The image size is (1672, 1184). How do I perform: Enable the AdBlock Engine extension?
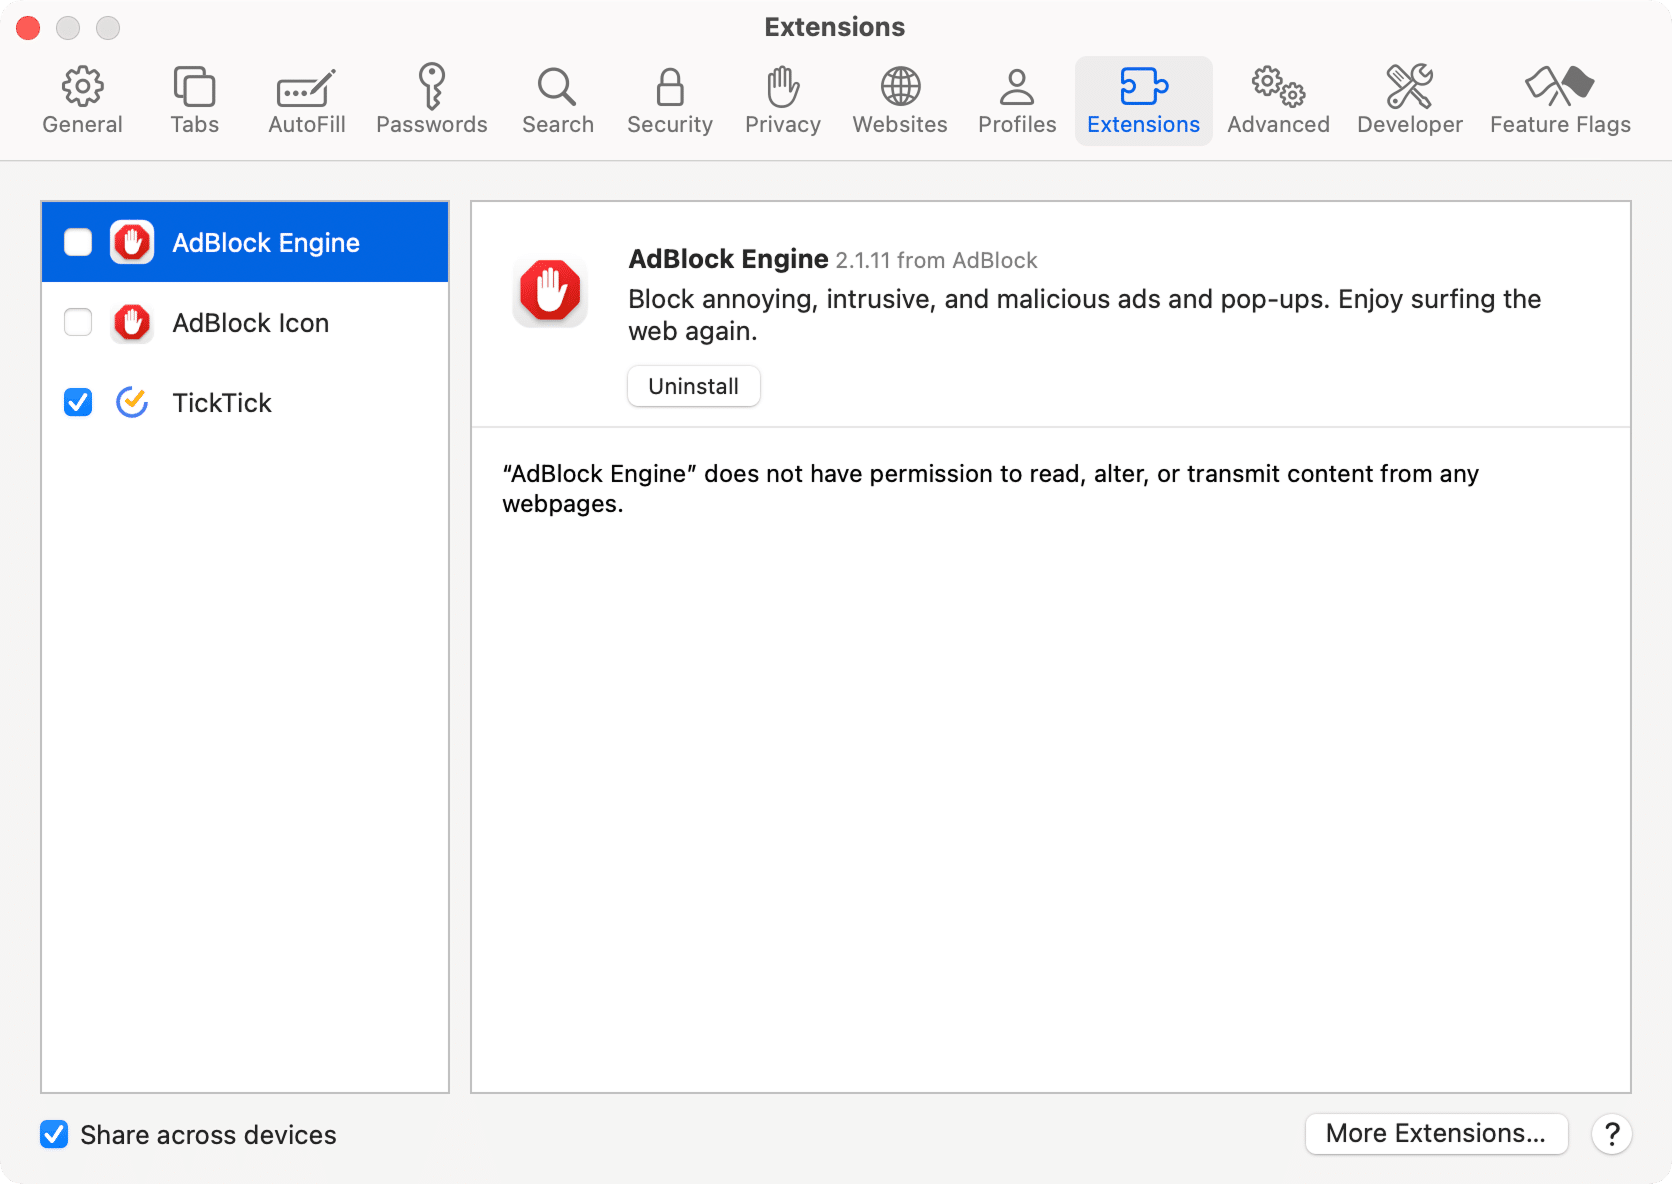77,242
